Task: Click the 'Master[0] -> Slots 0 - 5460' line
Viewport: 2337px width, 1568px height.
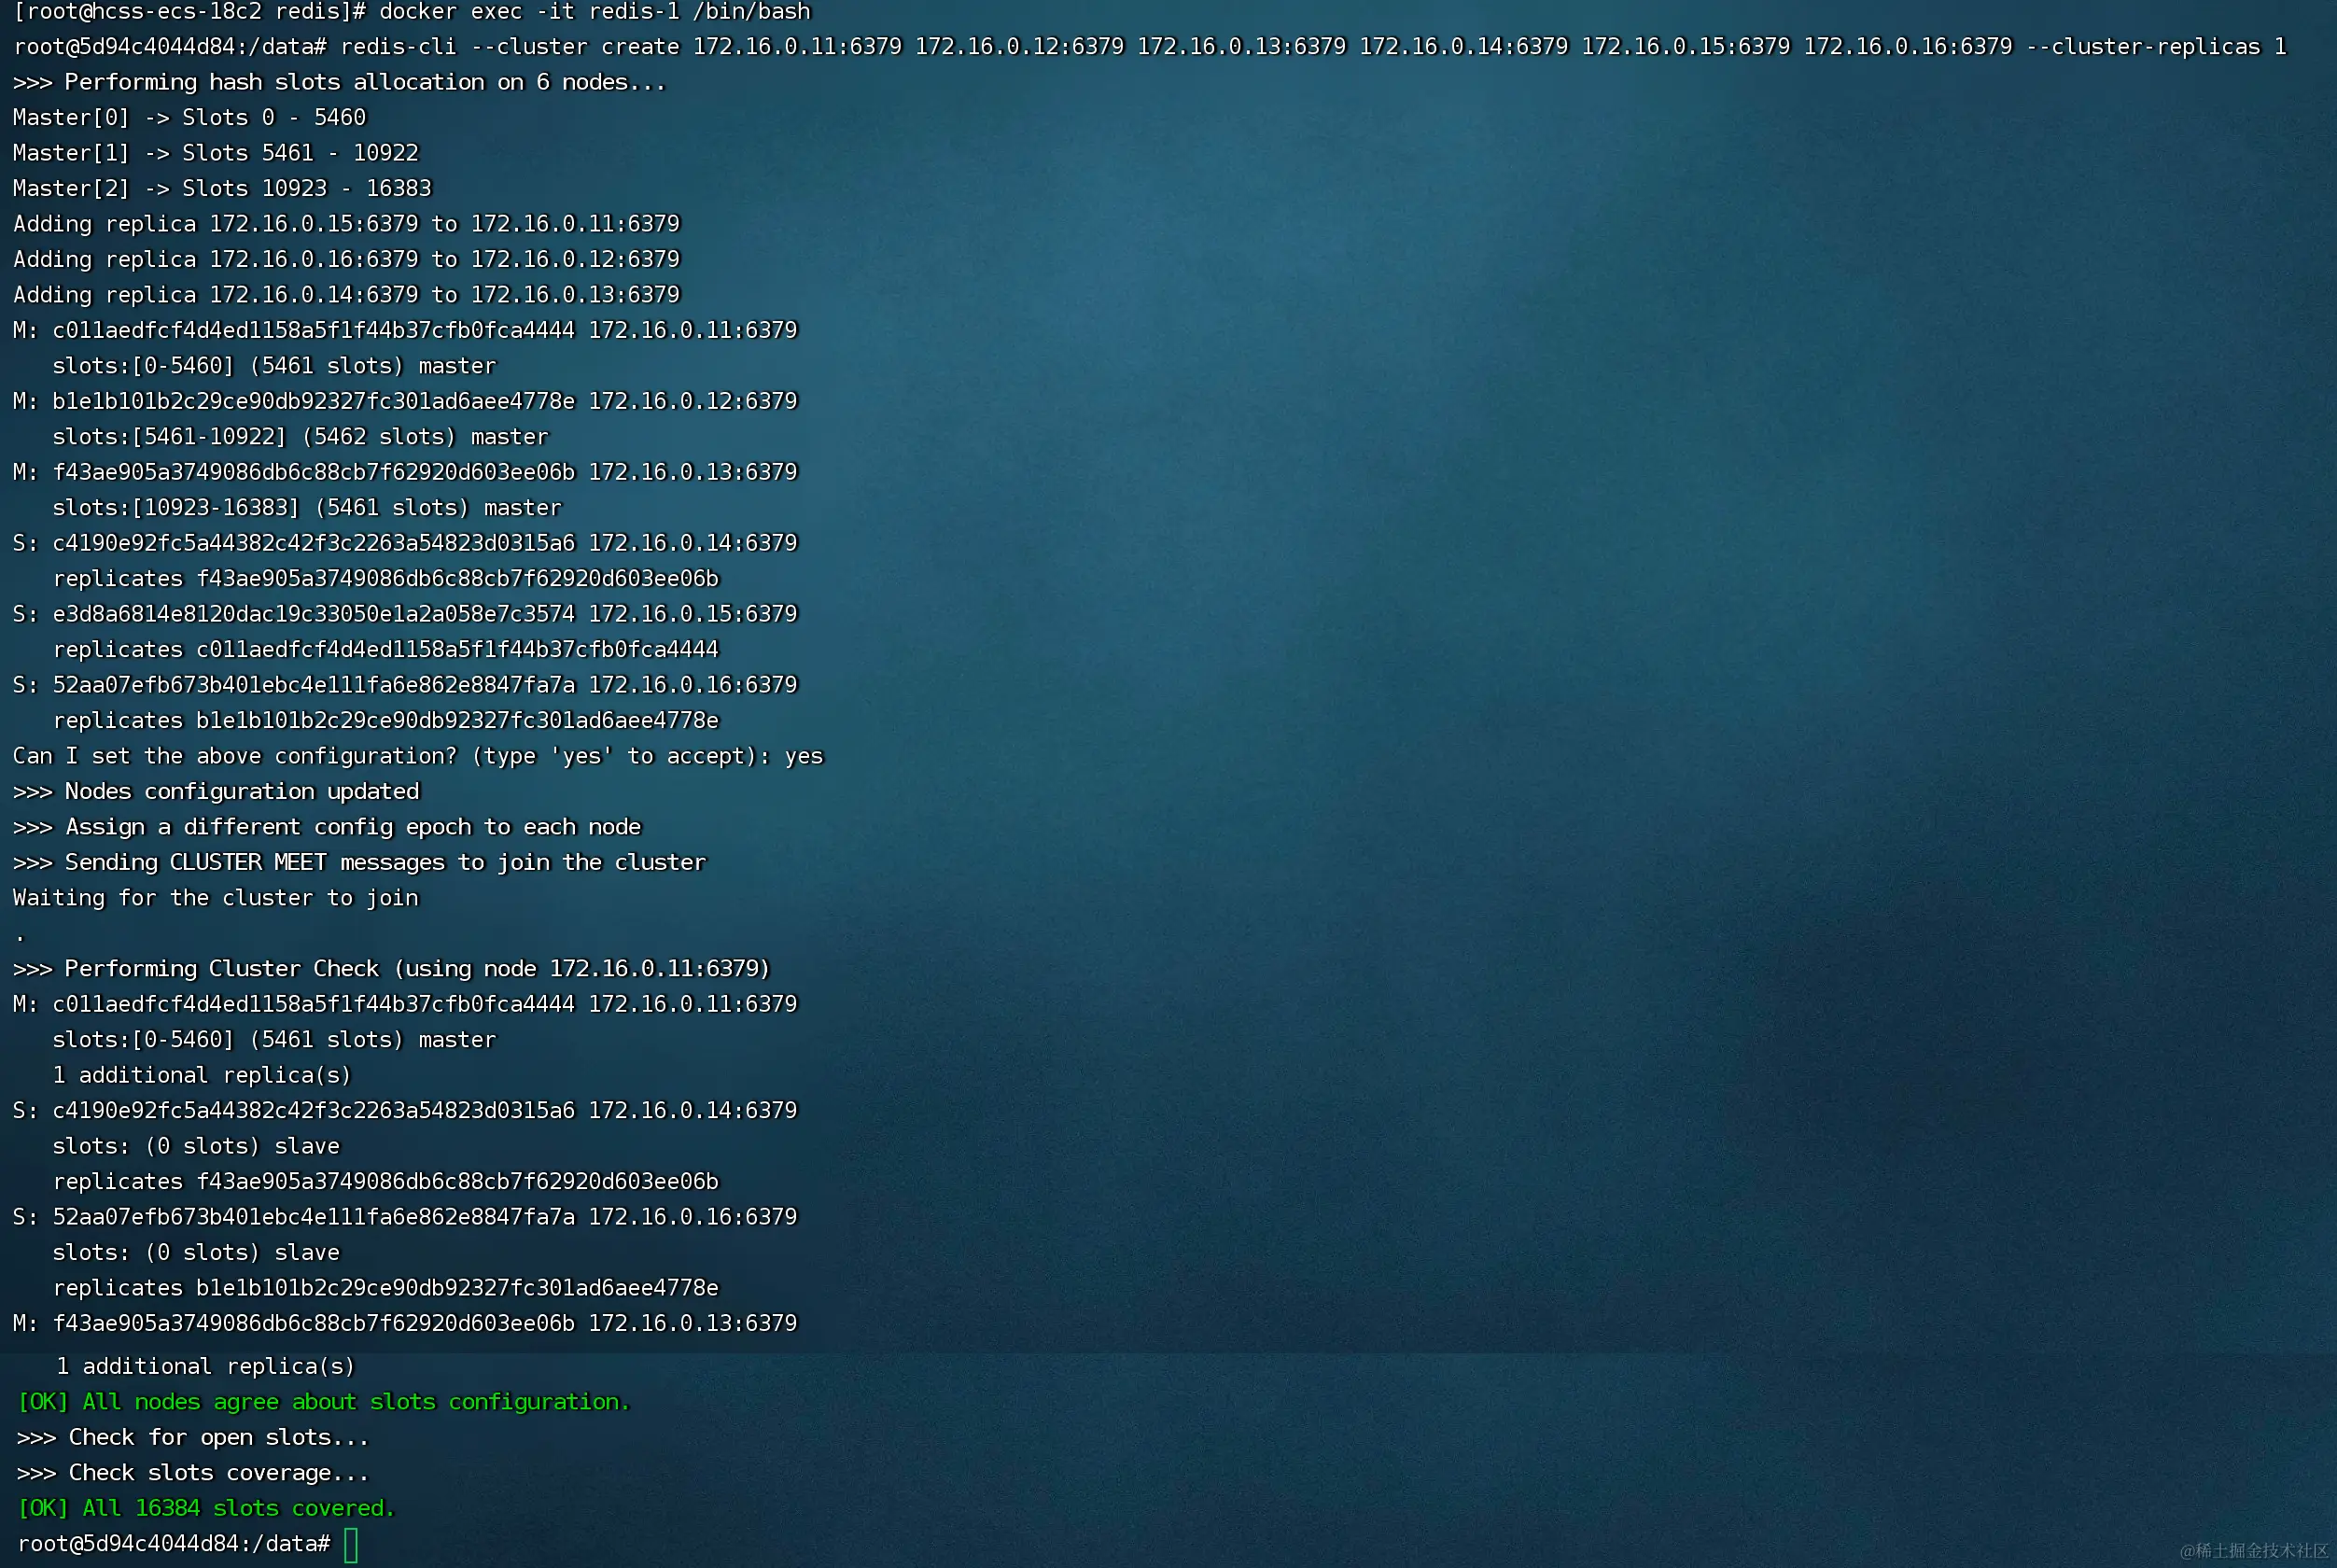Action: point(190,118)
